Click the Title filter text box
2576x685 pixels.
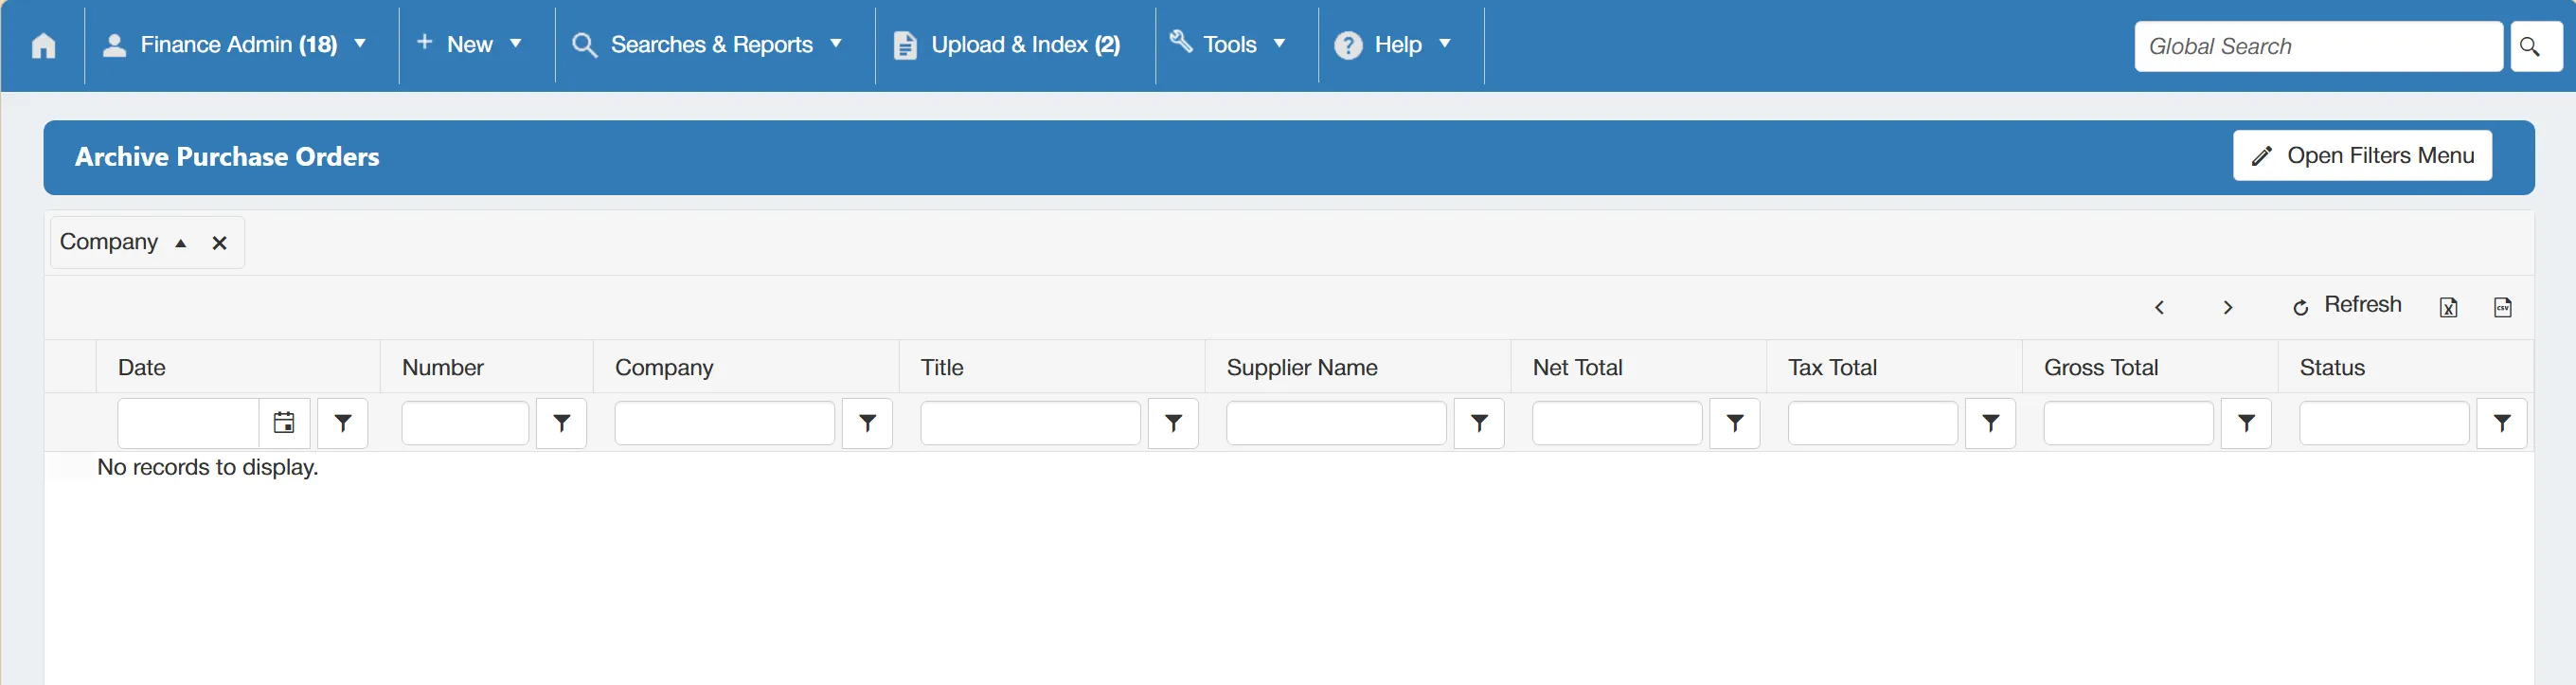(x=1031, y=423)
